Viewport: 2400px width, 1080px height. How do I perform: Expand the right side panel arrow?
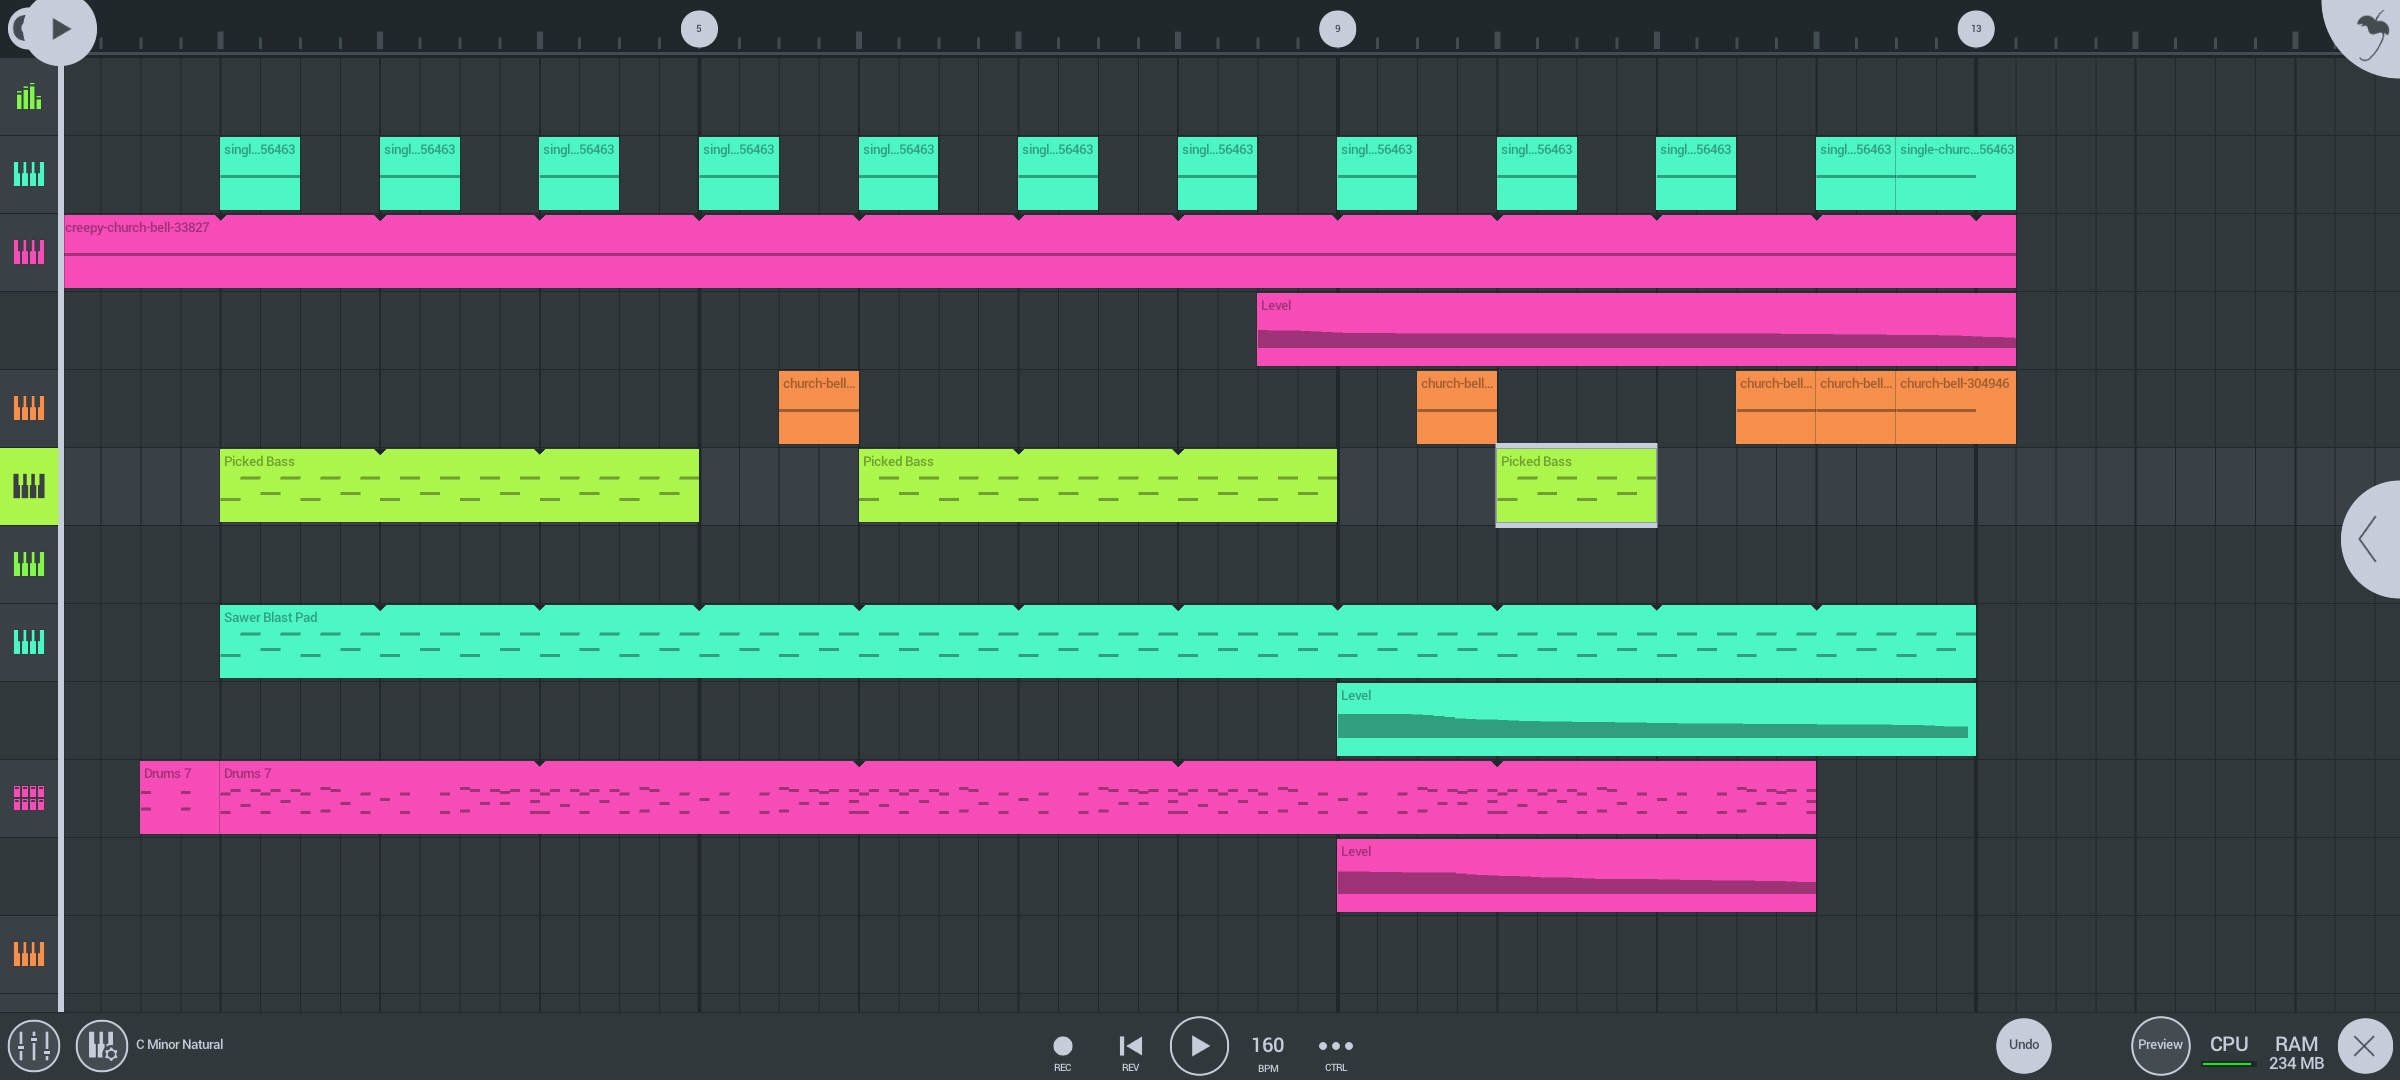click(2371, 539)
